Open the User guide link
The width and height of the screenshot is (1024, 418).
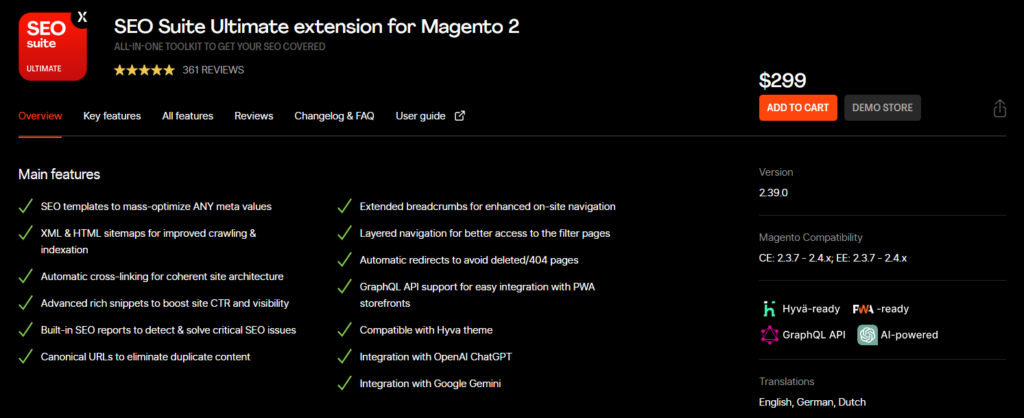click(420, 116)
